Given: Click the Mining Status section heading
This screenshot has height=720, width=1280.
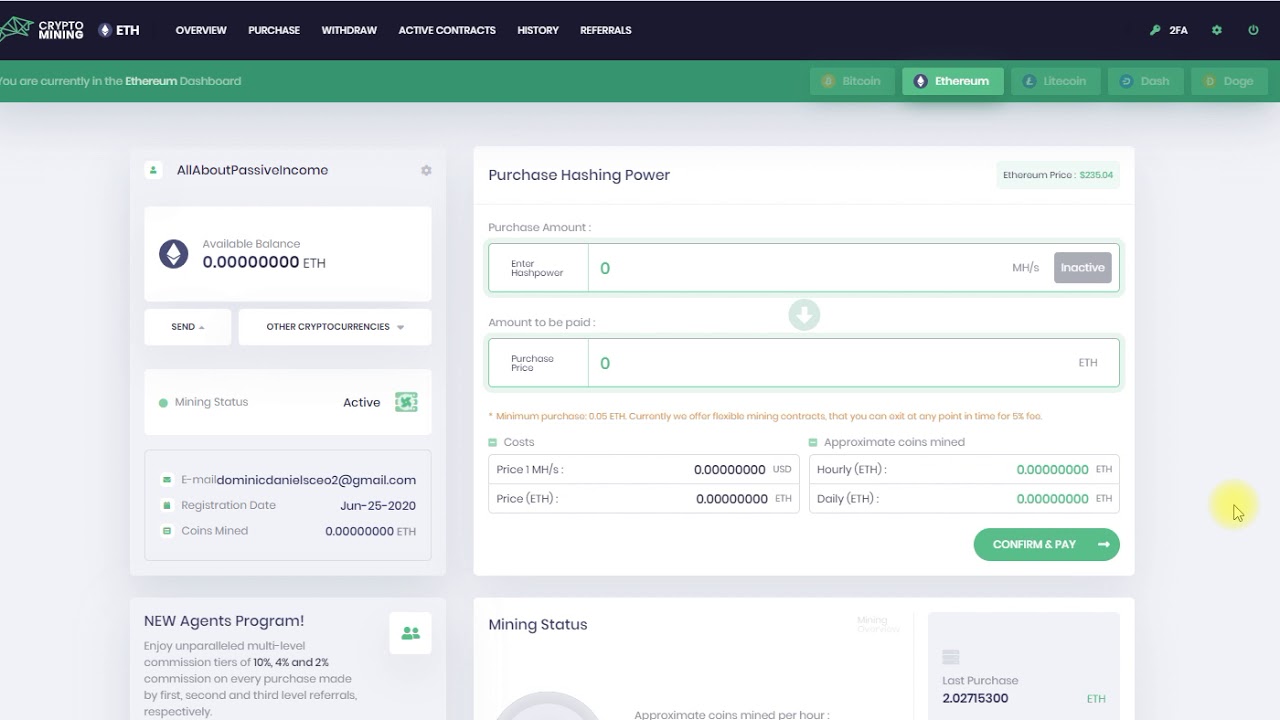Looking at the screenshot, I should click(538, 624).
